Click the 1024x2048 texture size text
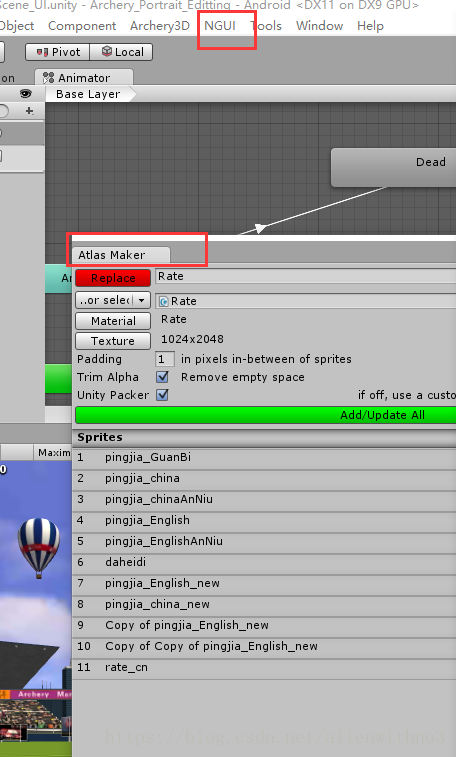This screenshot has width=456, height=757. pyautogui.click(x=192, y=339)
